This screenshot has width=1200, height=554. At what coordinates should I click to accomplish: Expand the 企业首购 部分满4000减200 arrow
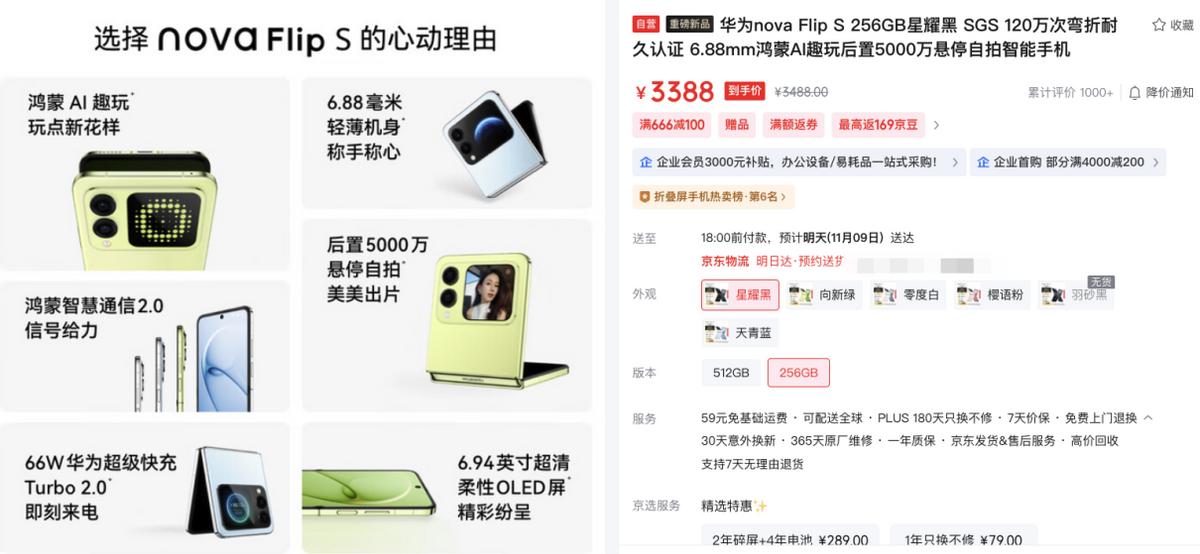pyautogui.click(x=1156, y=162)
